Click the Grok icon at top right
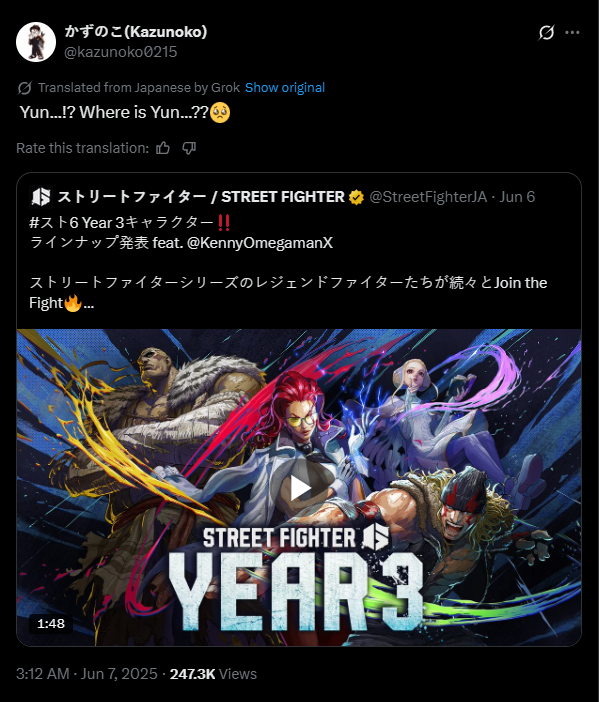Screen dimensions: 599x702 coord(546,32)
